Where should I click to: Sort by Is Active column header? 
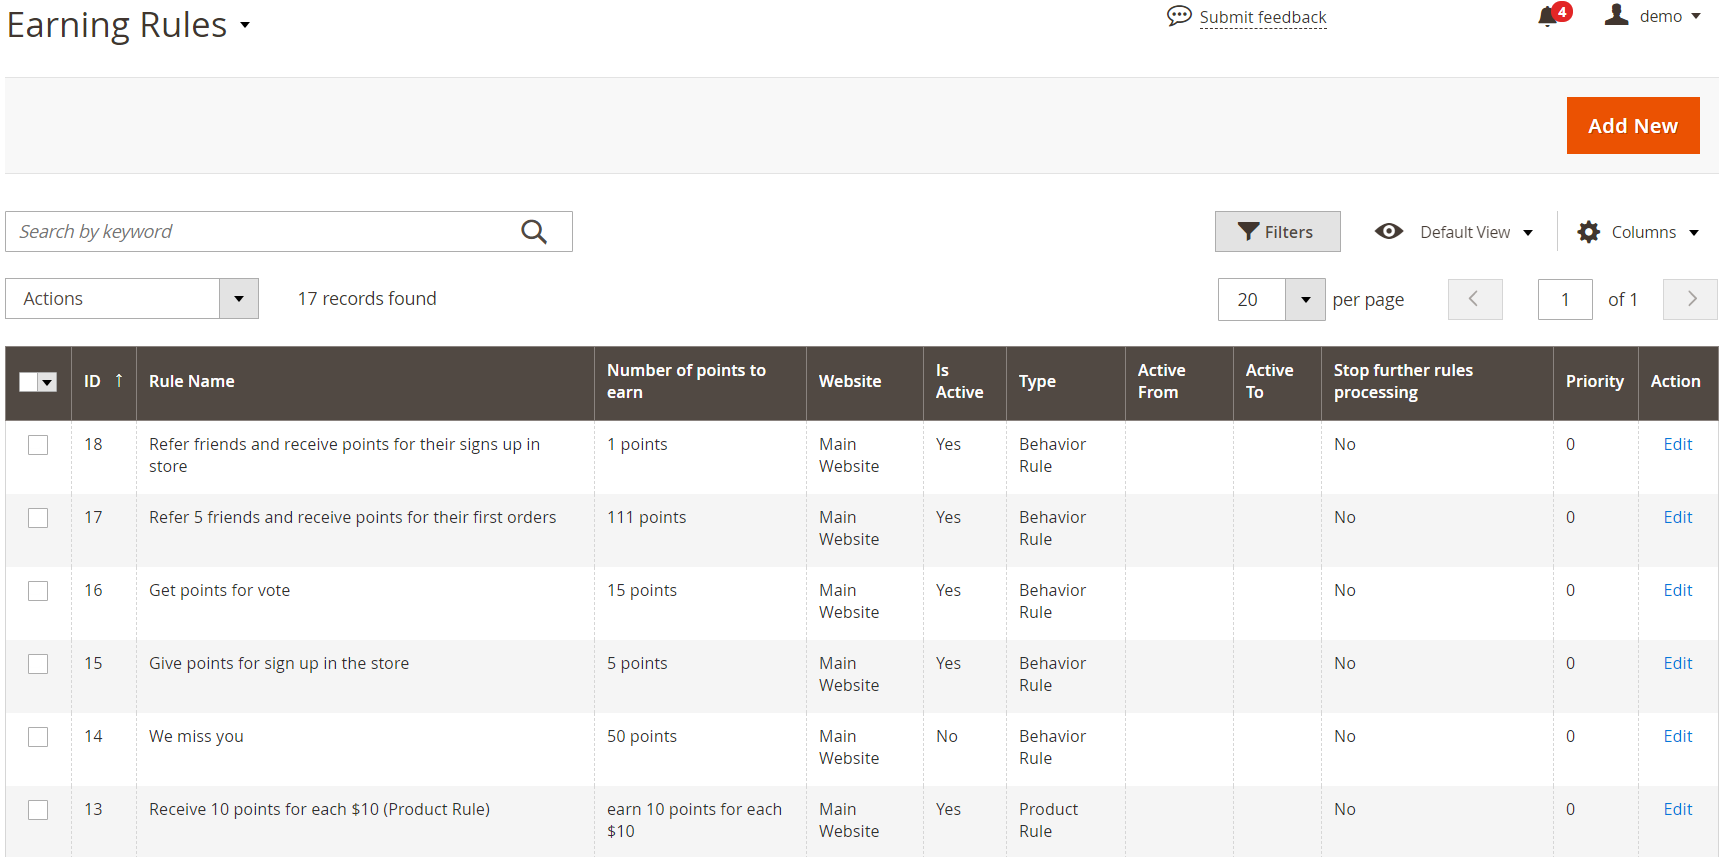click(x=964, y=382)
